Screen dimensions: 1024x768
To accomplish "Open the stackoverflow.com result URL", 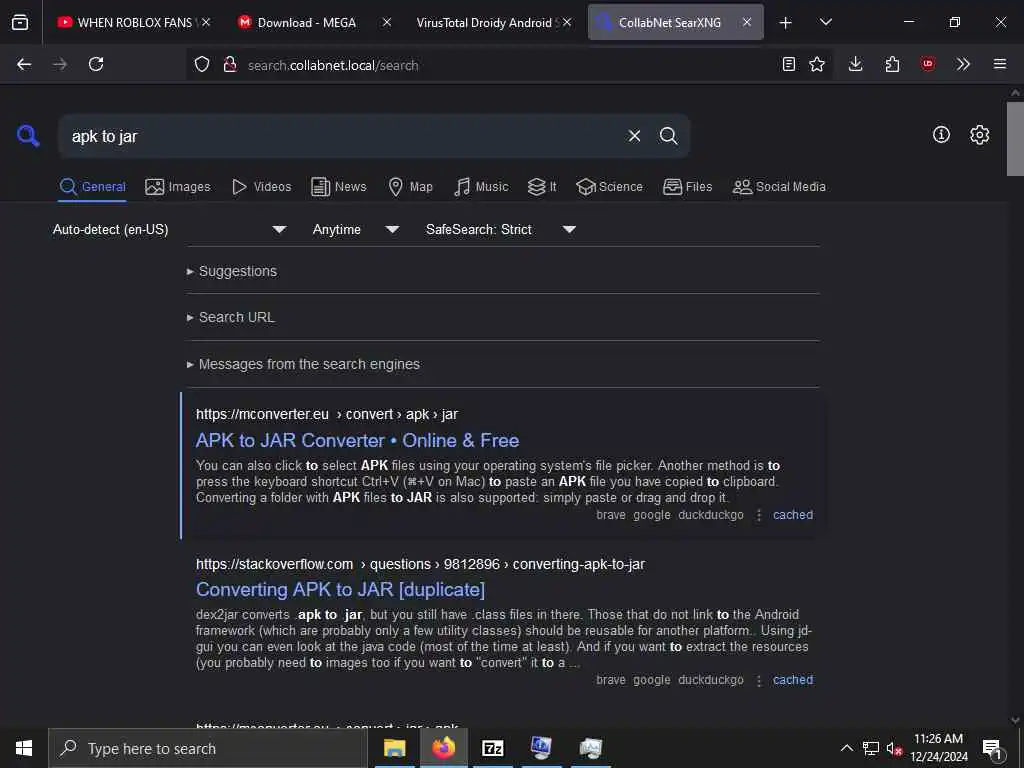I will pyautogui.click(x=420, y=564).
